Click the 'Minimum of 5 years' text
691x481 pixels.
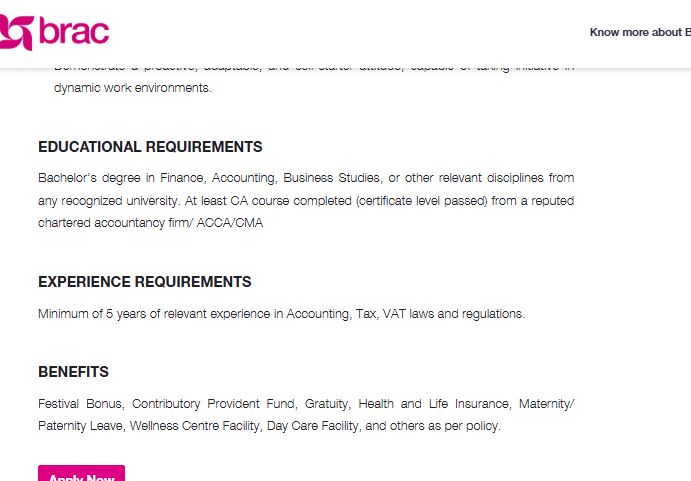point(89,314)
